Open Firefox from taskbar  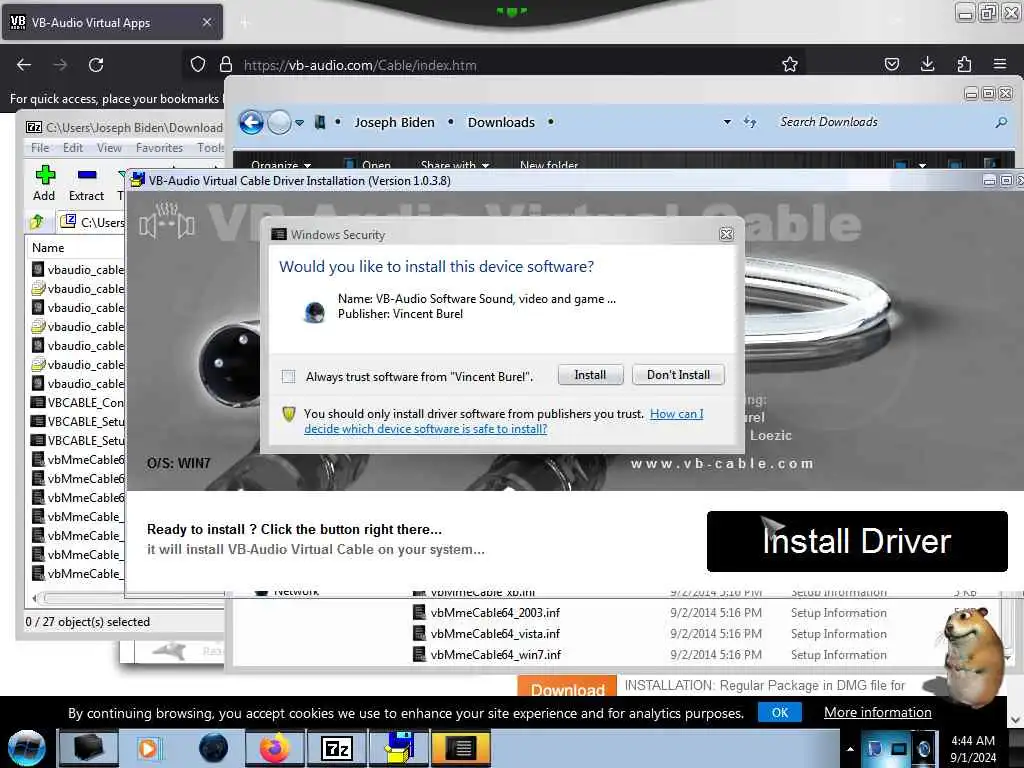click(274, 748)
